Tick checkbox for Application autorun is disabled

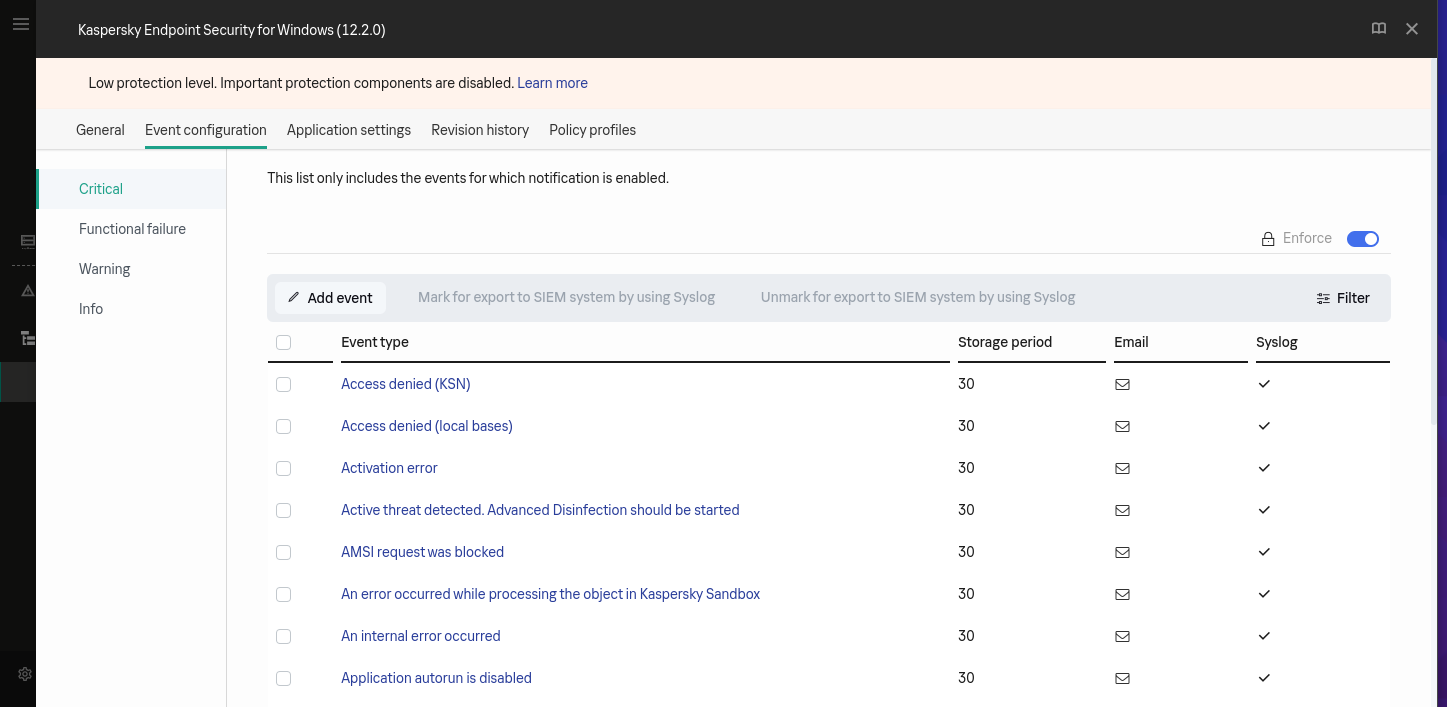pyautogui.click(x=283, y=678)
